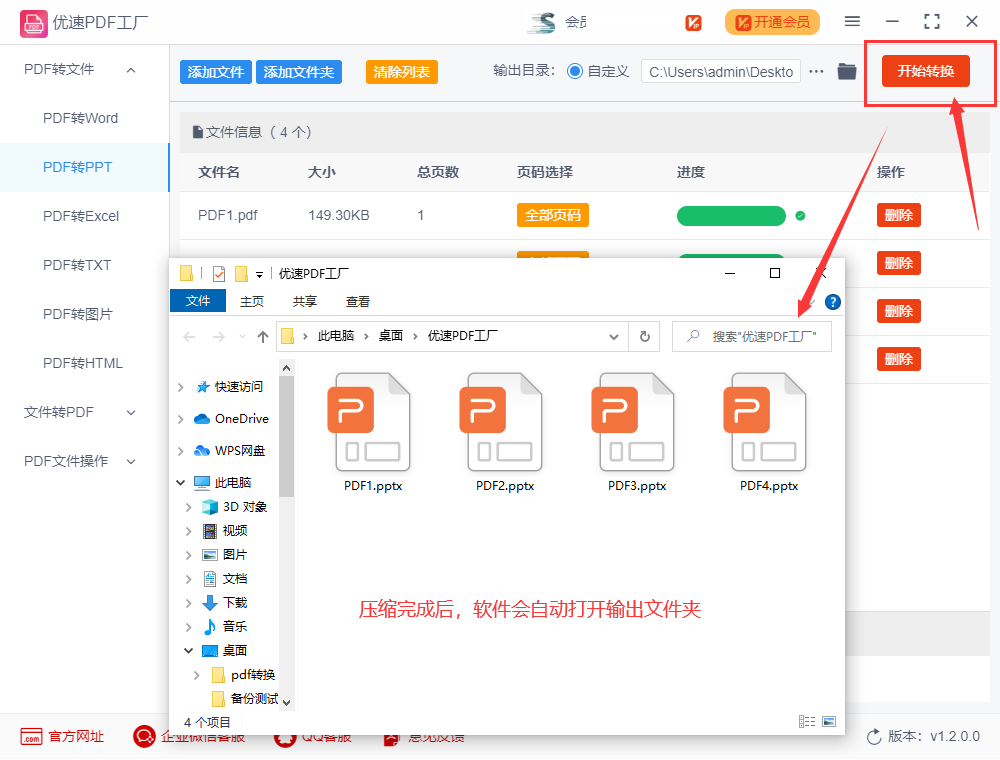Select the 自定义 output radio button
1000x760 pixels.
pos(575,71)
